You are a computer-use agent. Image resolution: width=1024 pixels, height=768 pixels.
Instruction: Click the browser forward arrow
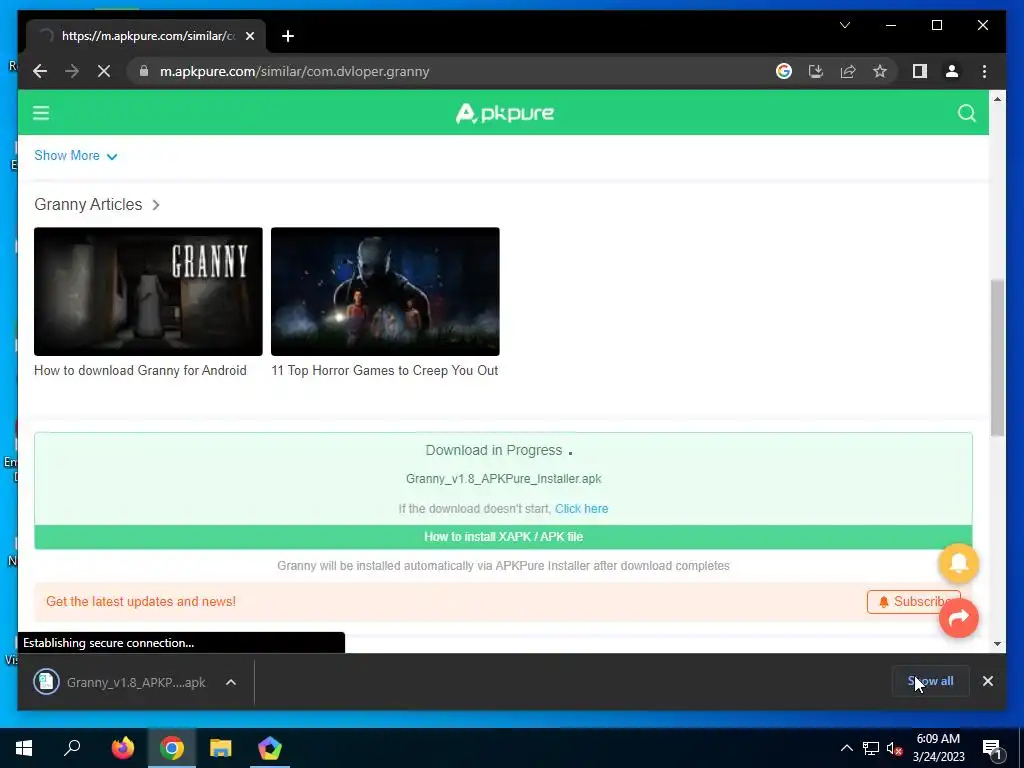[72, 71]
